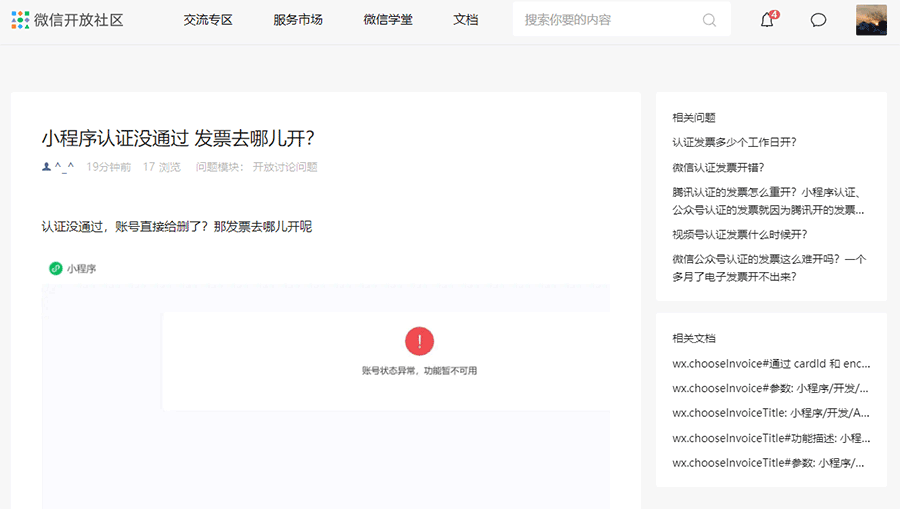
Task: Open related question 微信认证发票开错?
Action: 718,168
